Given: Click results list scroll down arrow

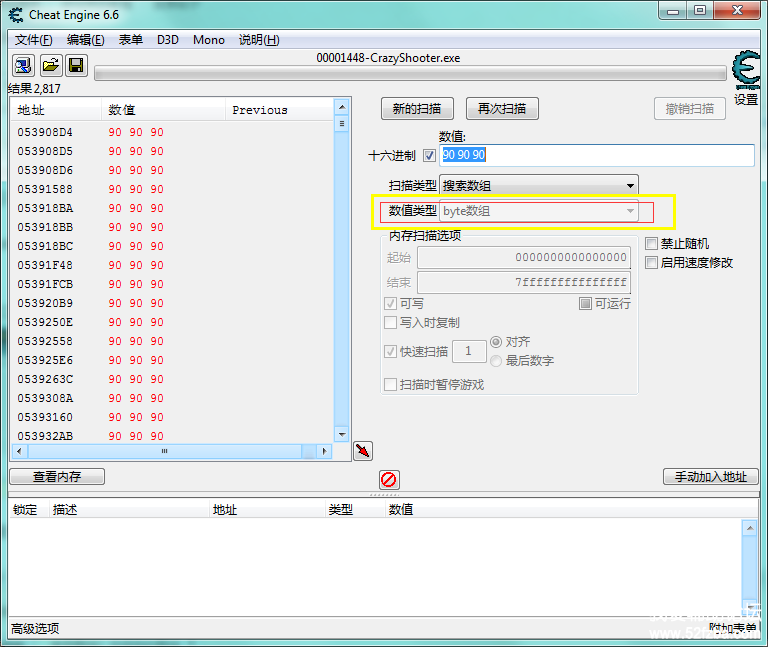Looking at the screenshot, I should (x=342, y=434).
